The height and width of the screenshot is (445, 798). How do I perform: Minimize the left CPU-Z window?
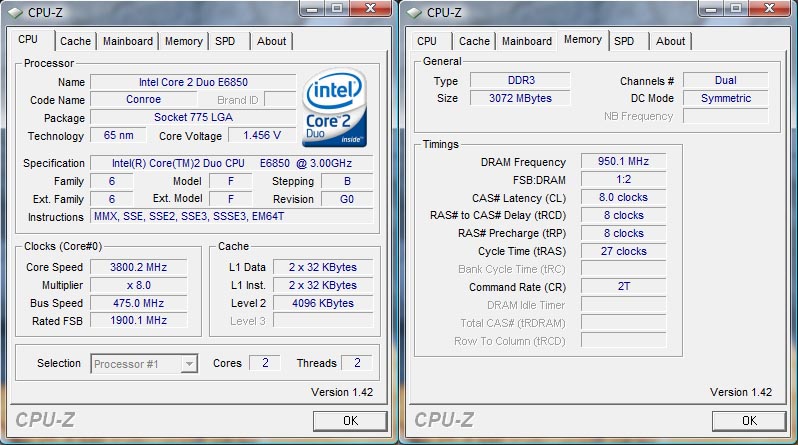(312, 9)
